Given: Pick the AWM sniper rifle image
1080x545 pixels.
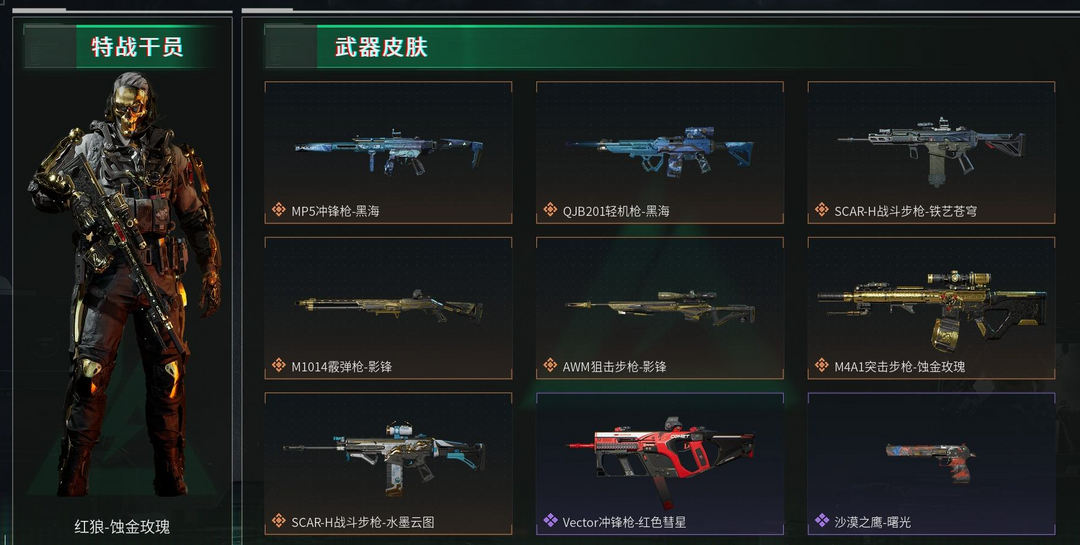Looking at the screenshot, I should tap(660, 307).
